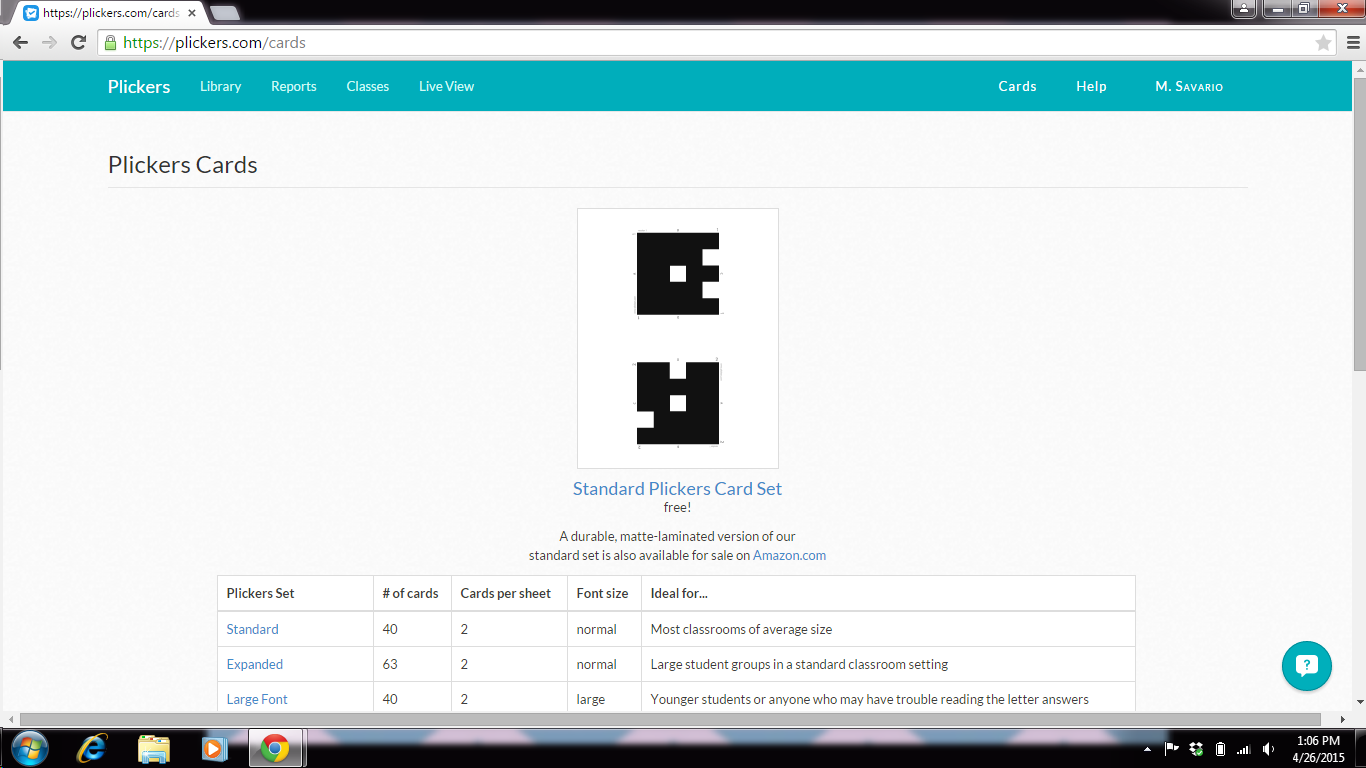This screenshot has width=1366, height=768.
Task: Open Windows Explorer from the taskbar
Action: (x=154, y=748)
